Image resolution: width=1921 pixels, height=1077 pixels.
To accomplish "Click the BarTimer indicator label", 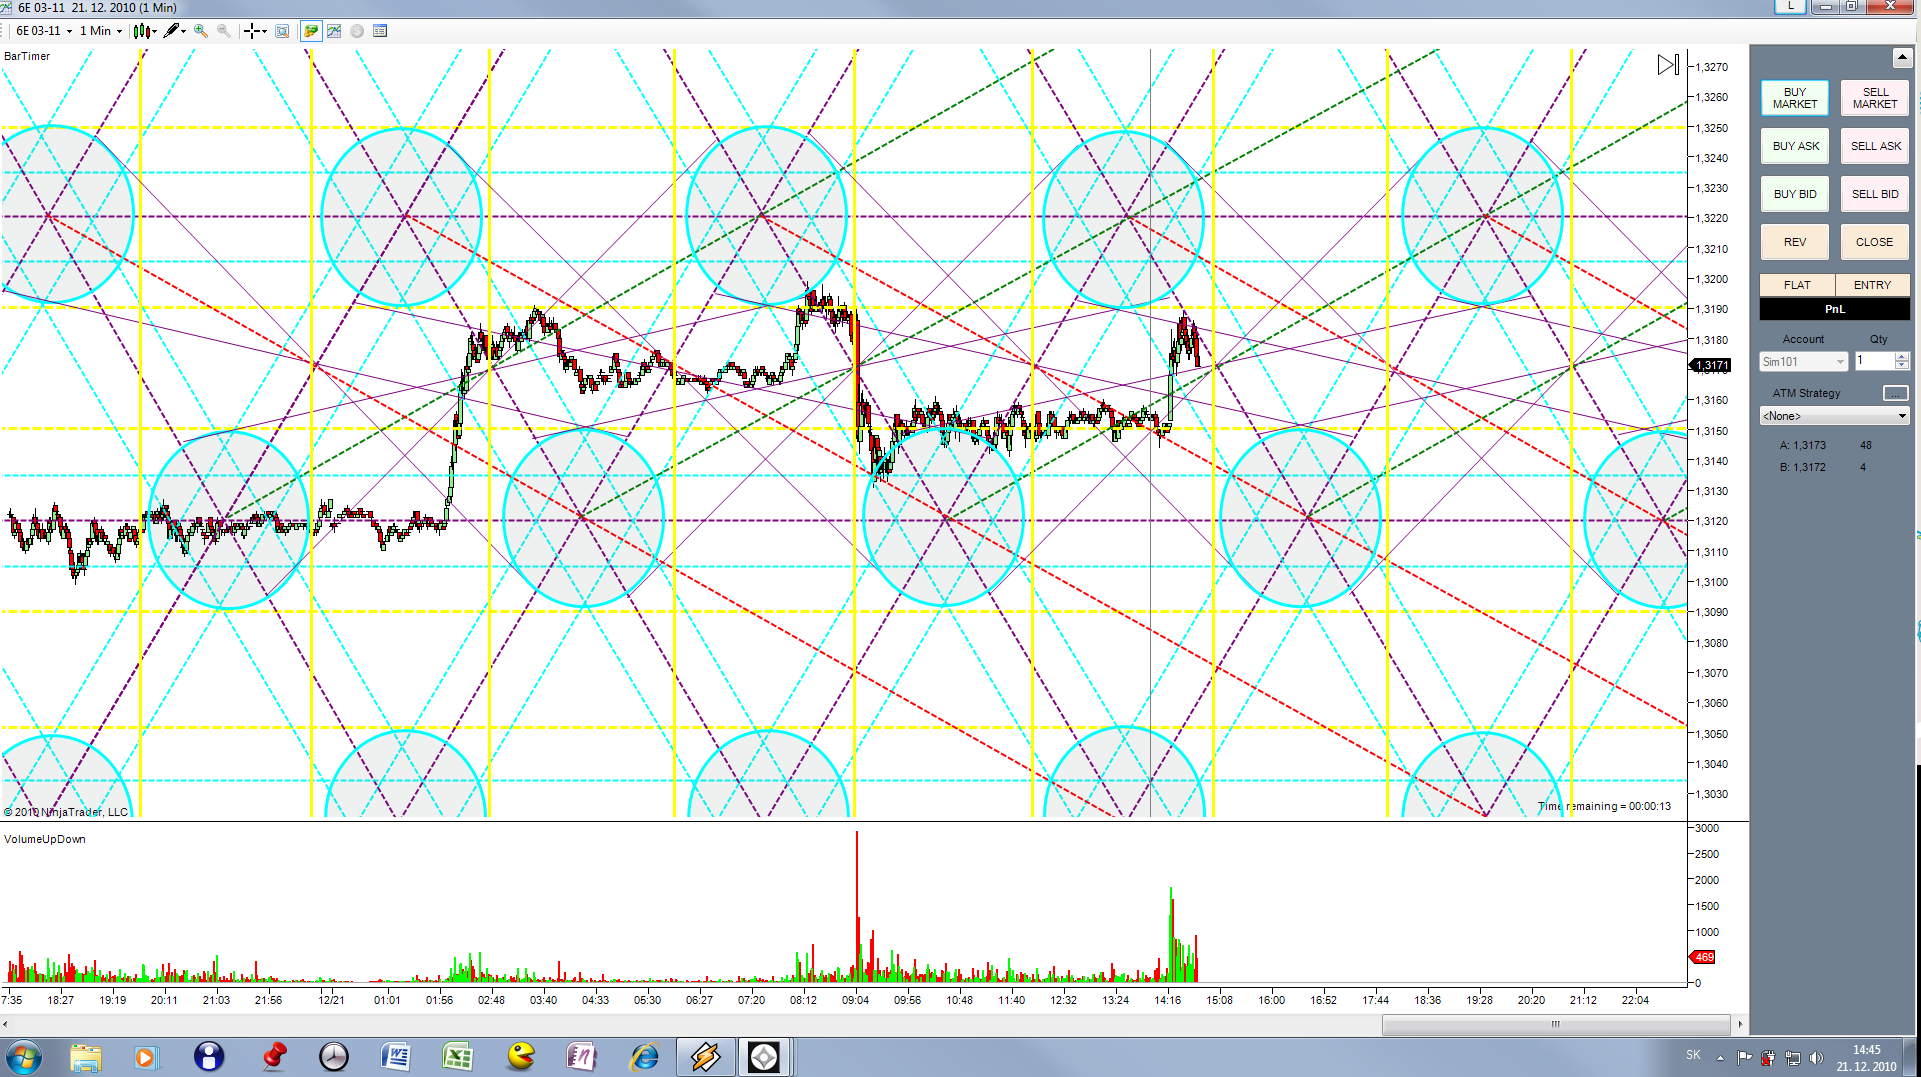I will coord(27,56).
